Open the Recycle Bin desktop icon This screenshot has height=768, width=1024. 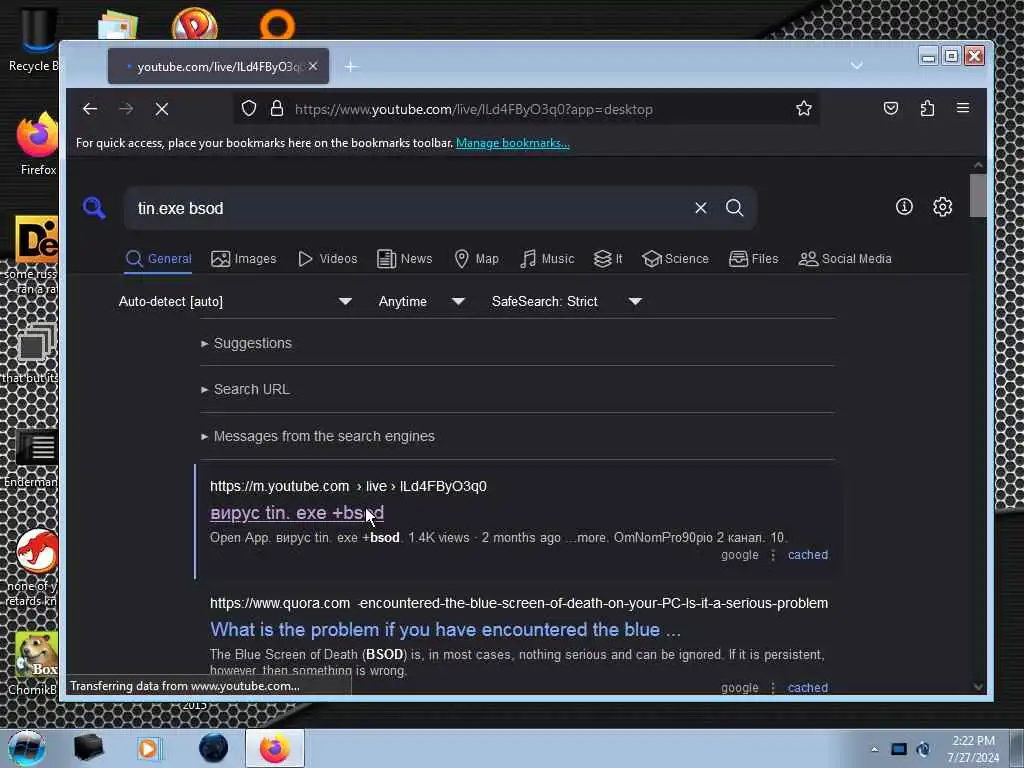(34, 37)
